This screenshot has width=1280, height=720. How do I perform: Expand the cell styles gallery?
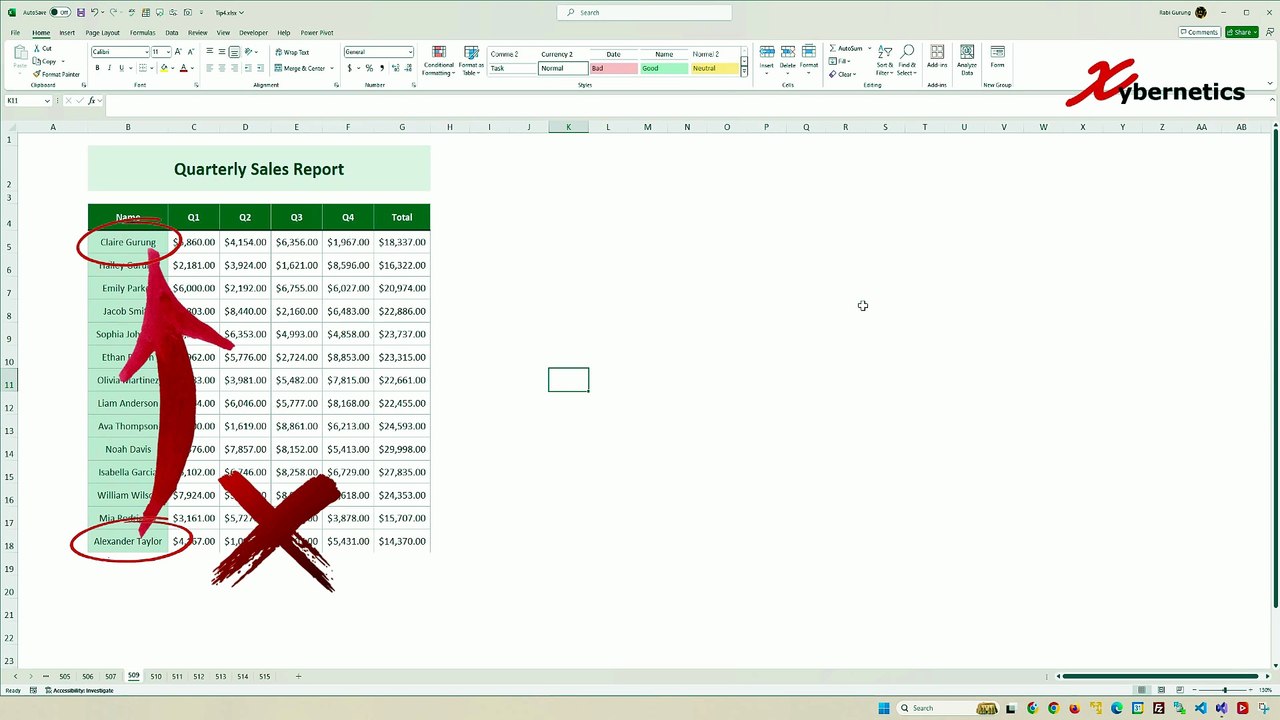click(x=744, y=73)
